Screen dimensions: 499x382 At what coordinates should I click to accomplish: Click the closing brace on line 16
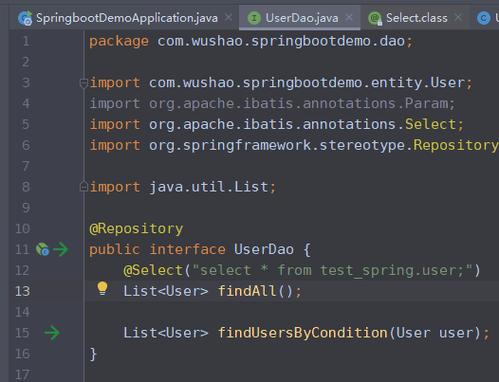click(x=93, y=354)
